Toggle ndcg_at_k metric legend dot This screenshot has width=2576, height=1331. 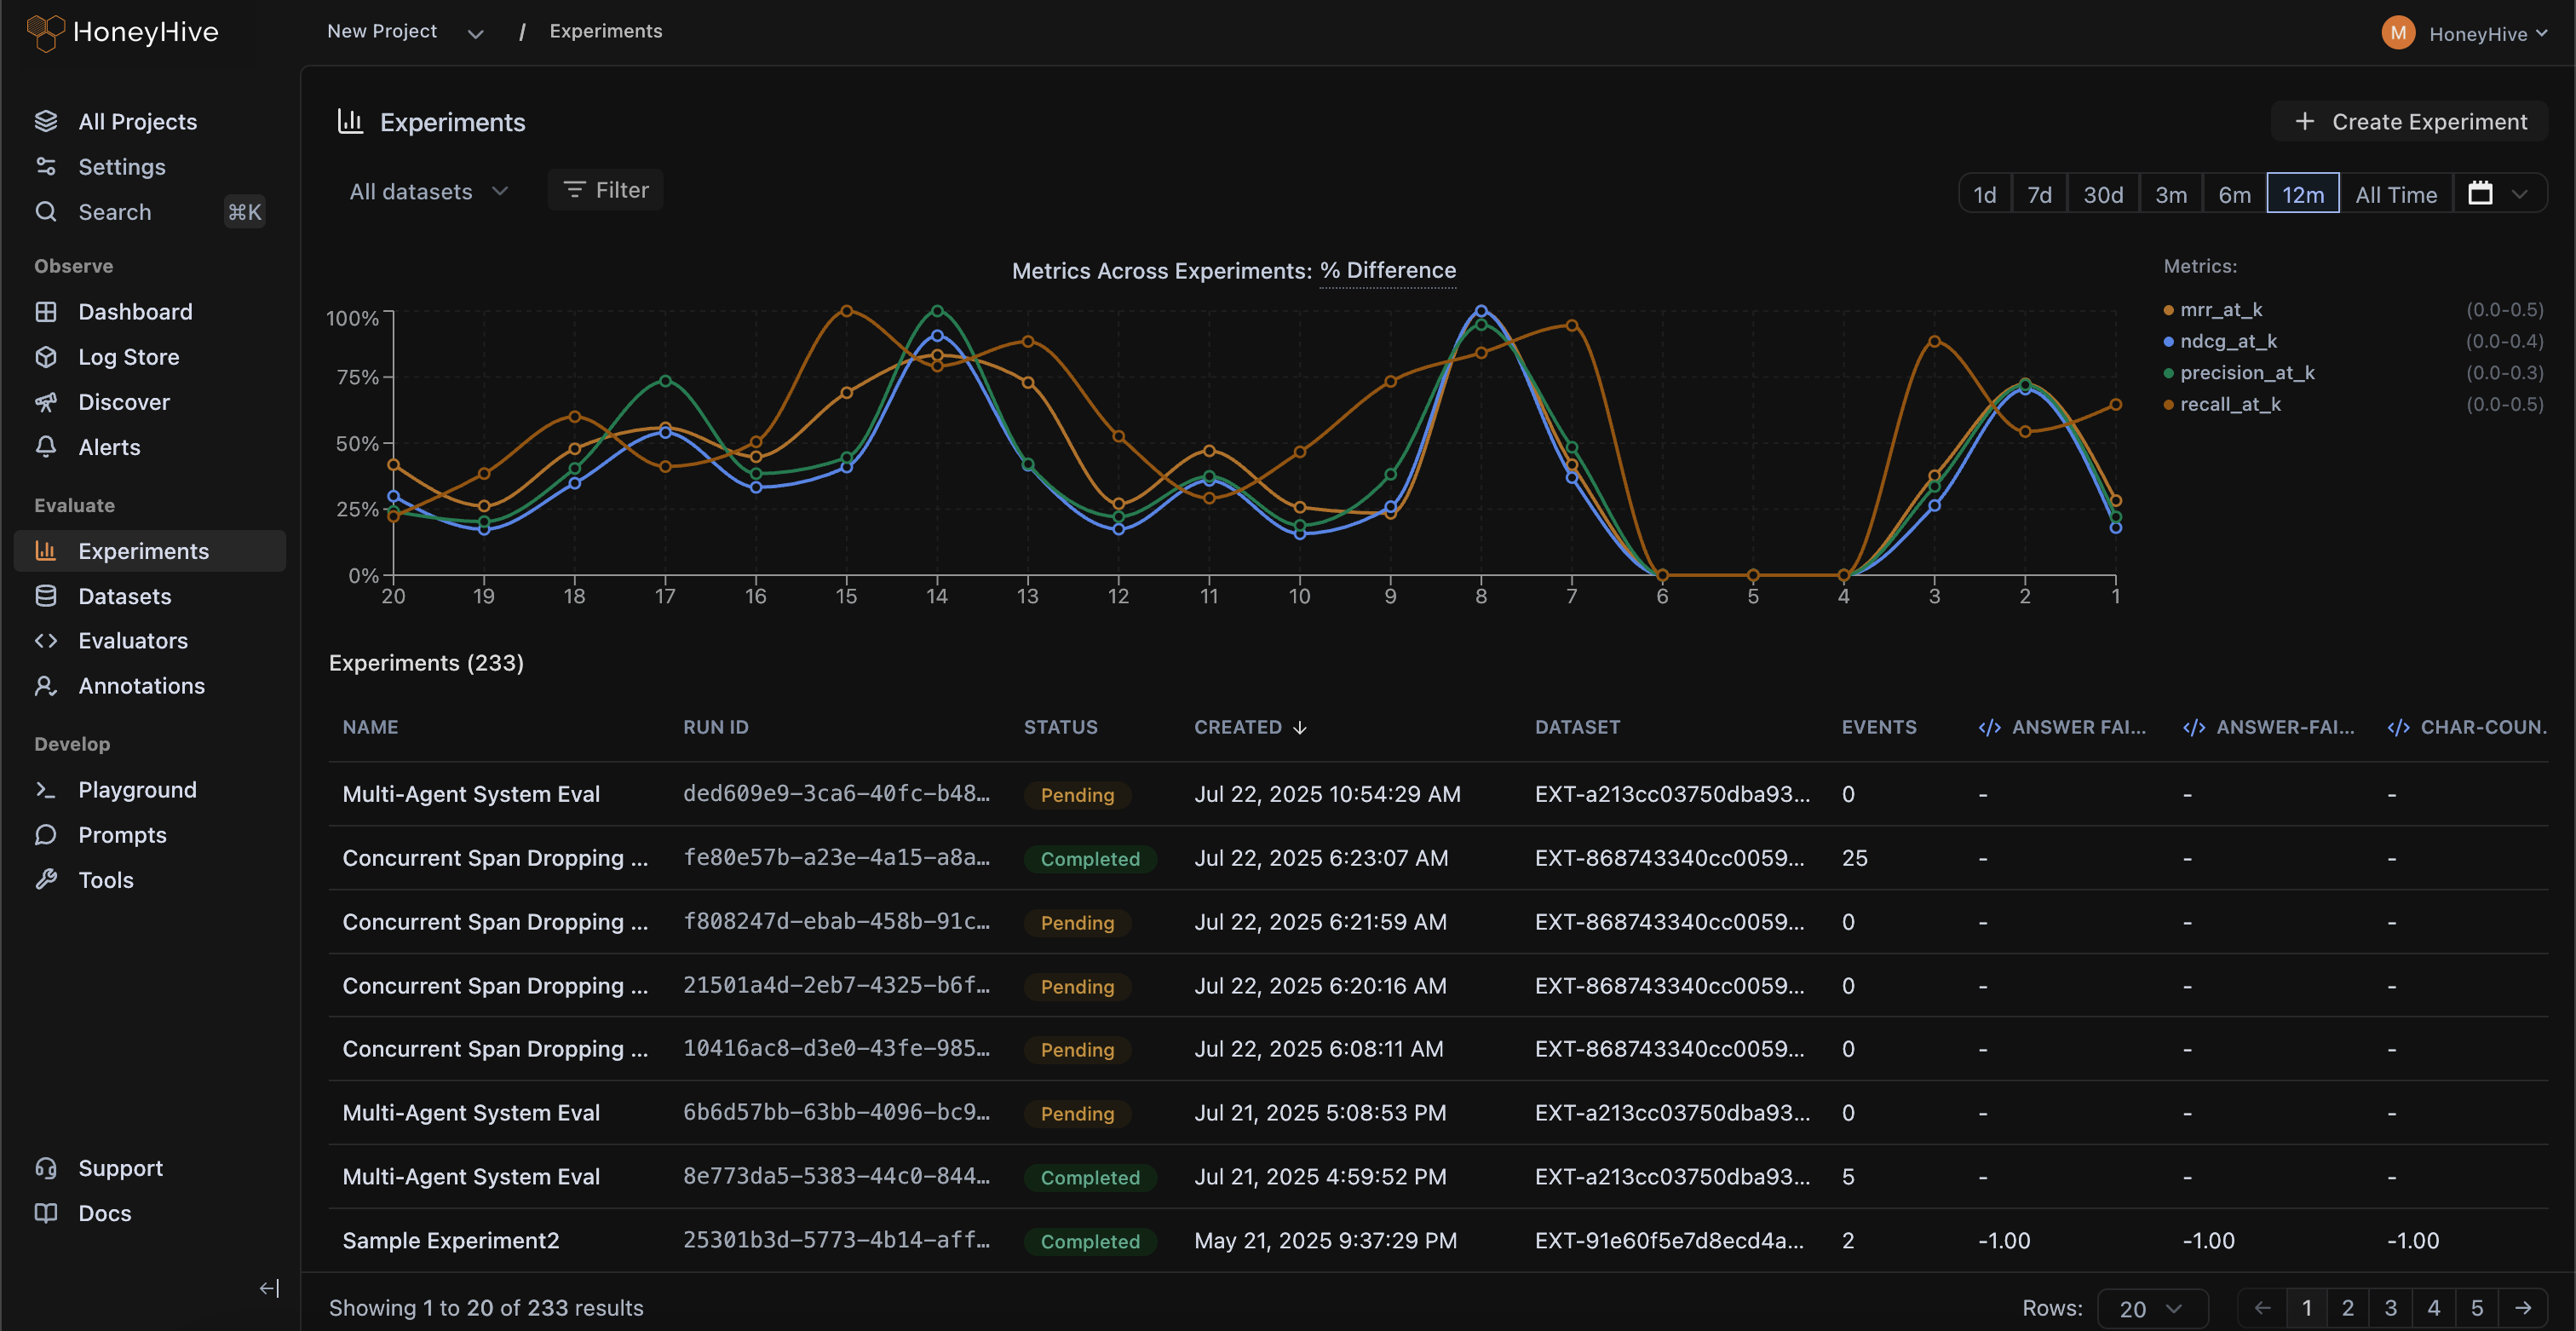click(2168, 342)
